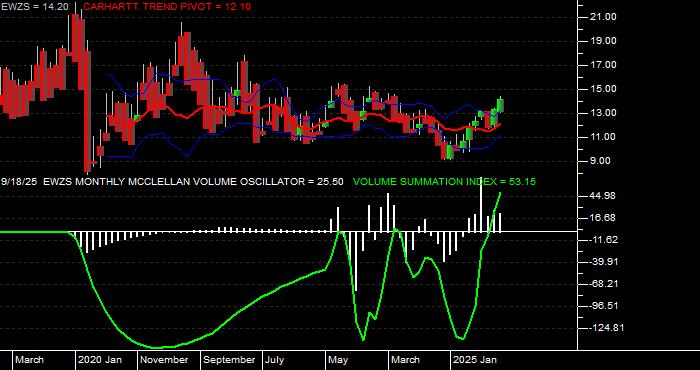Select the 11.00 price axis value
700x370 pixels.
tap(603, 137)
